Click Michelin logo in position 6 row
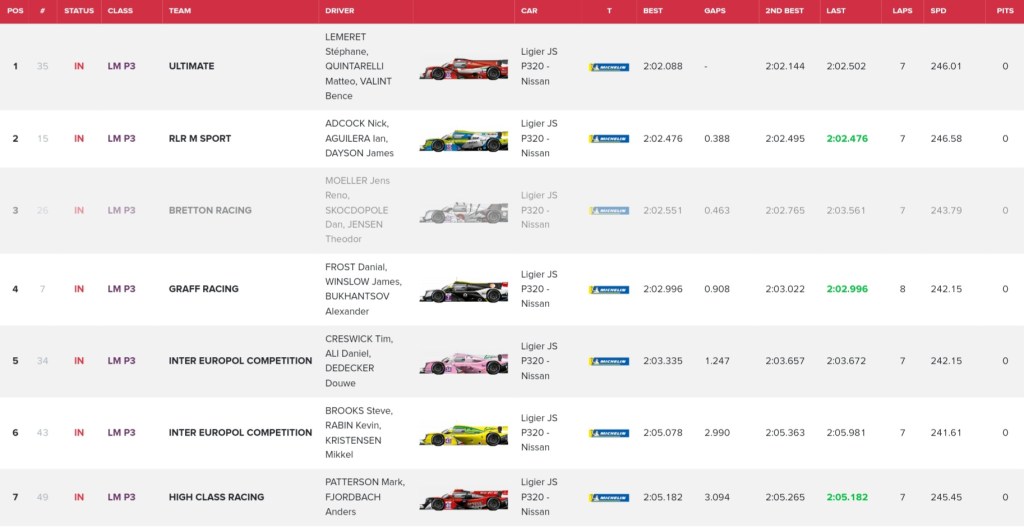 coord(609,433)
